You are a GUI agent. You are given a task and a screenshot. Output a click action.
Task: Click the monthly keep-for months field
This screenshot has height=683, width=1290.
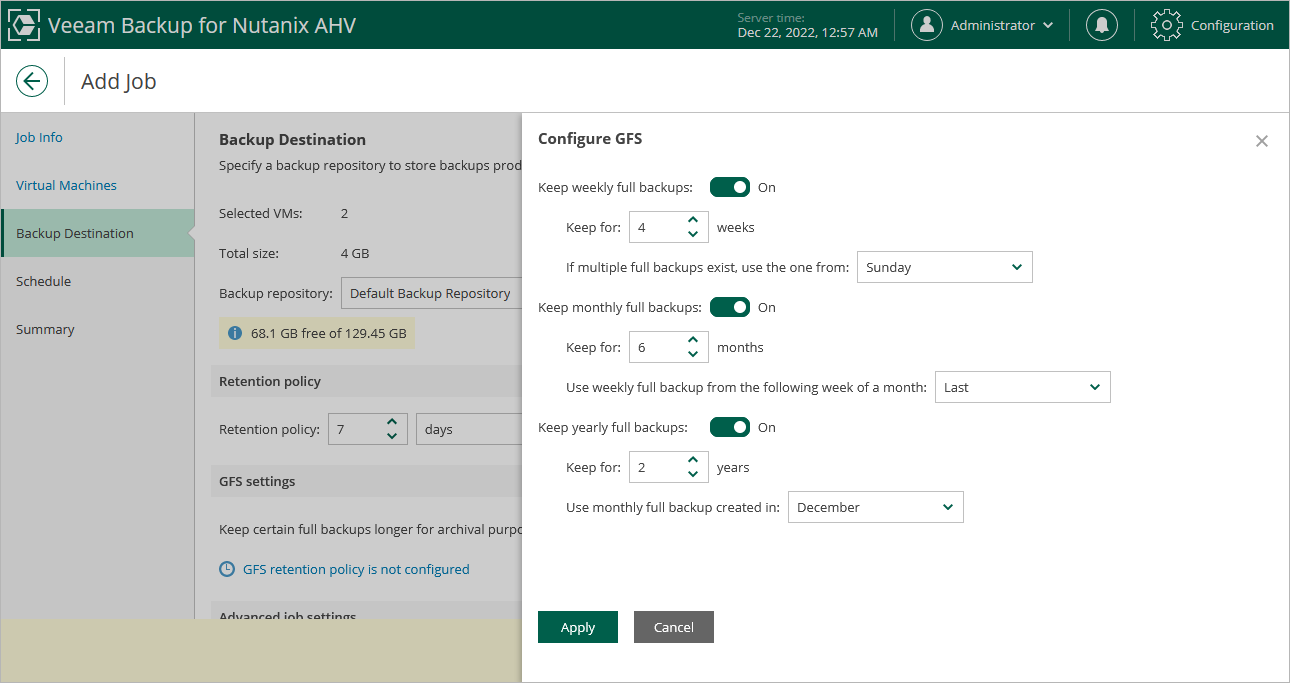click(655, 347)
